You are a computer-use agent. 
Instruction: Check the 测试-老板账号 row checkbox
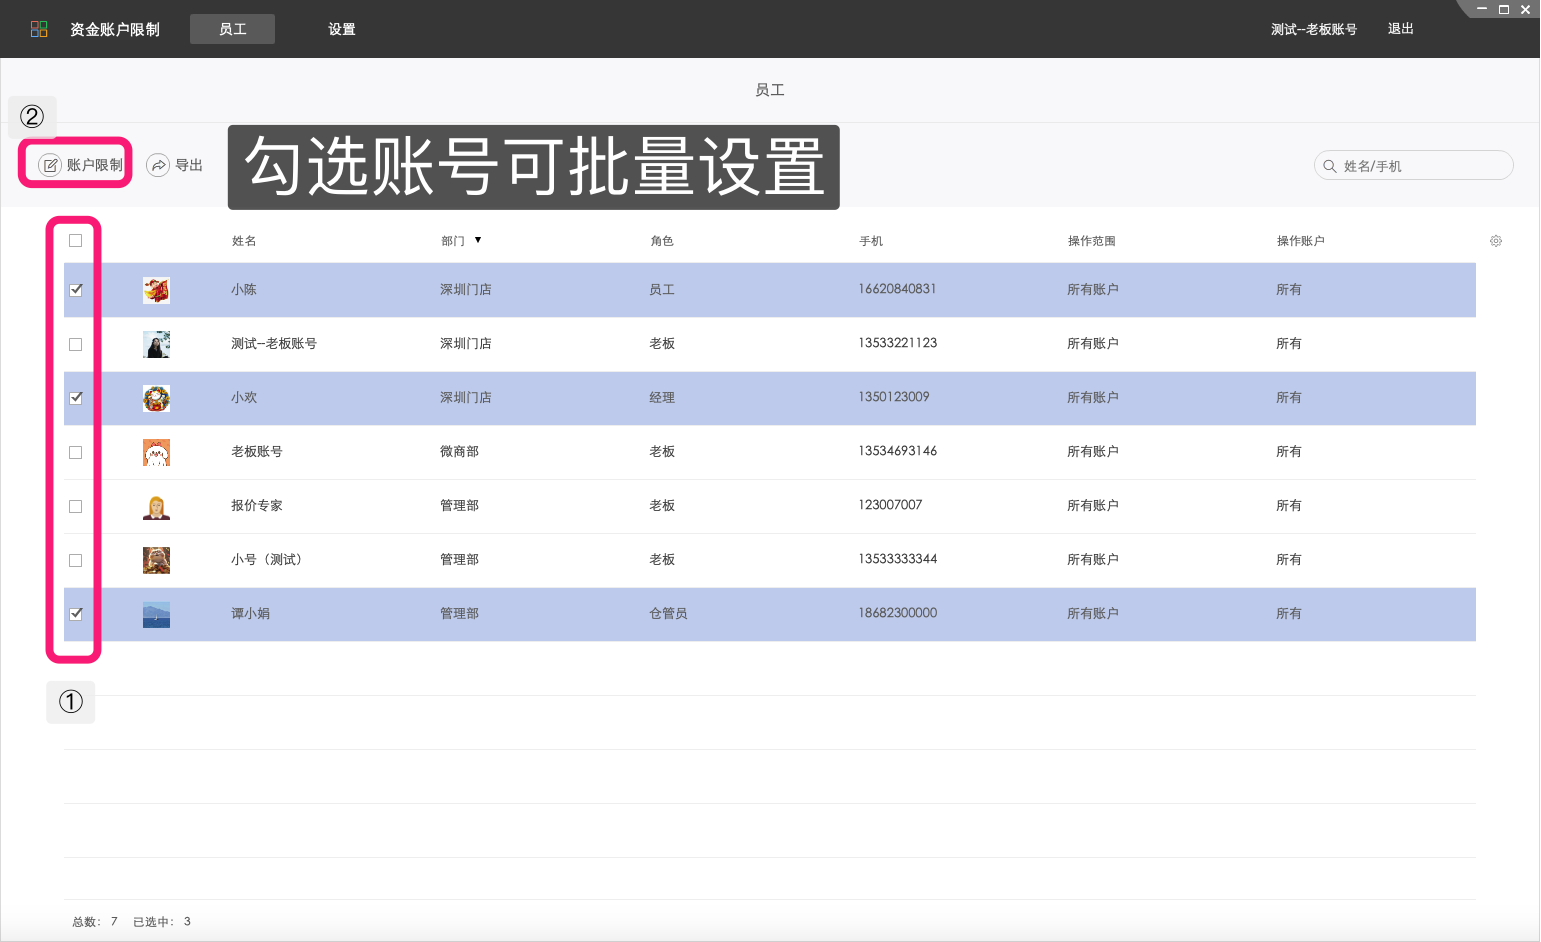(x=75, y=344)
